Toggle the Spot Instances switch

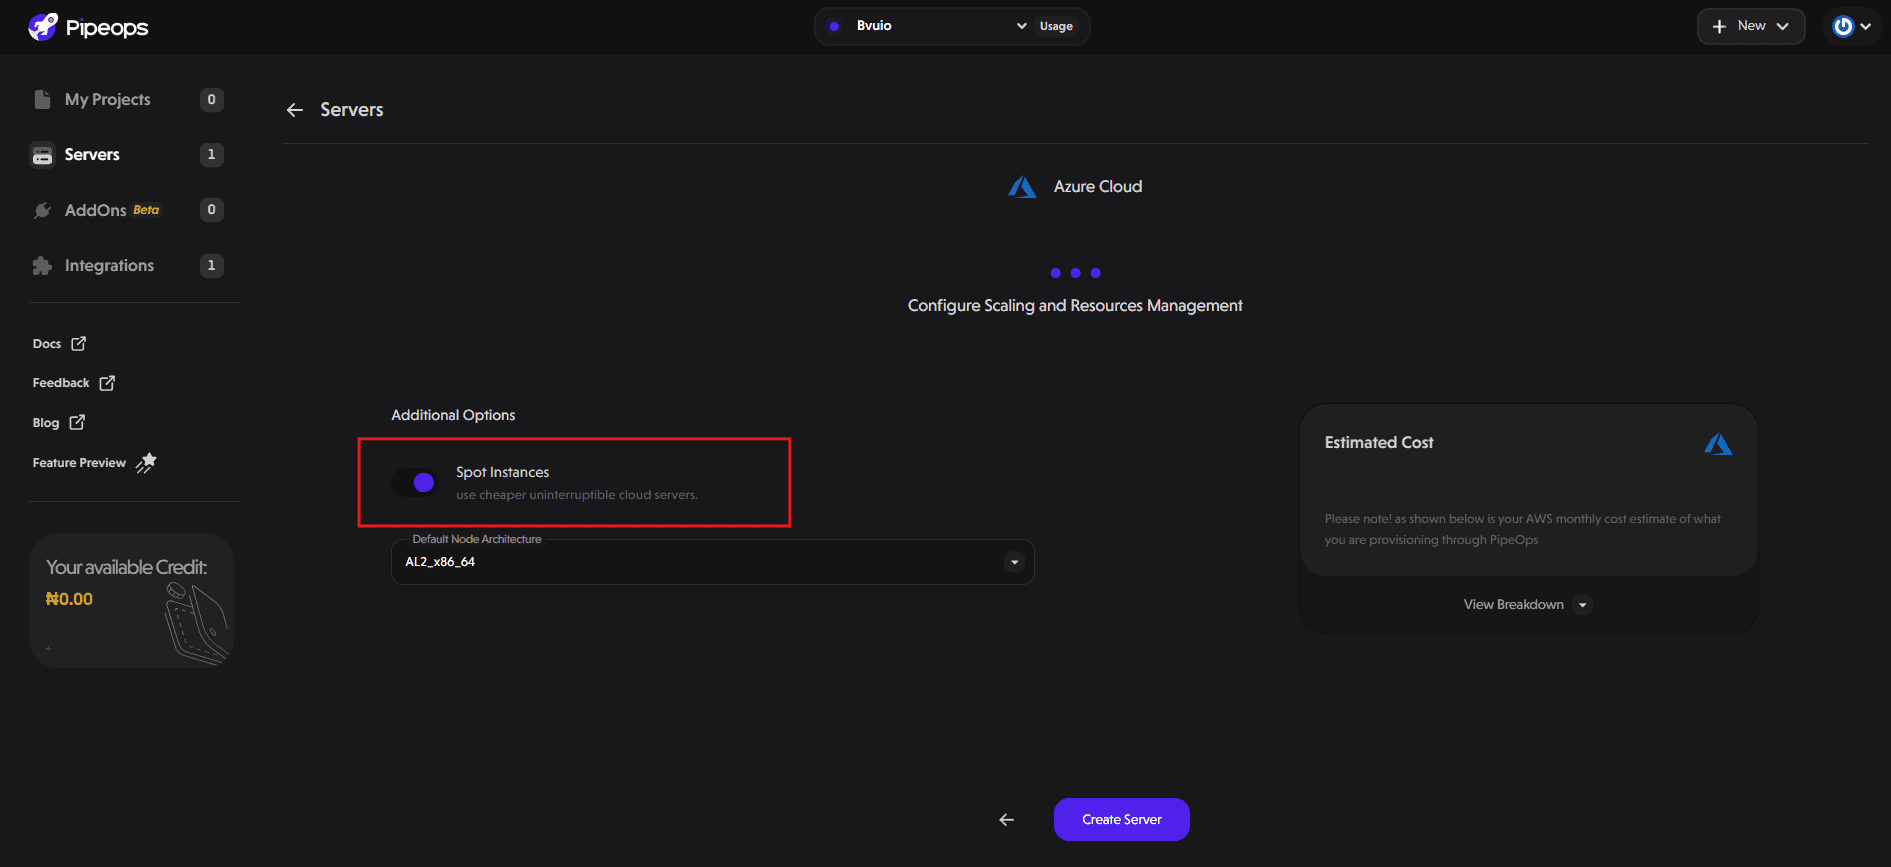[x=415, y=483]
